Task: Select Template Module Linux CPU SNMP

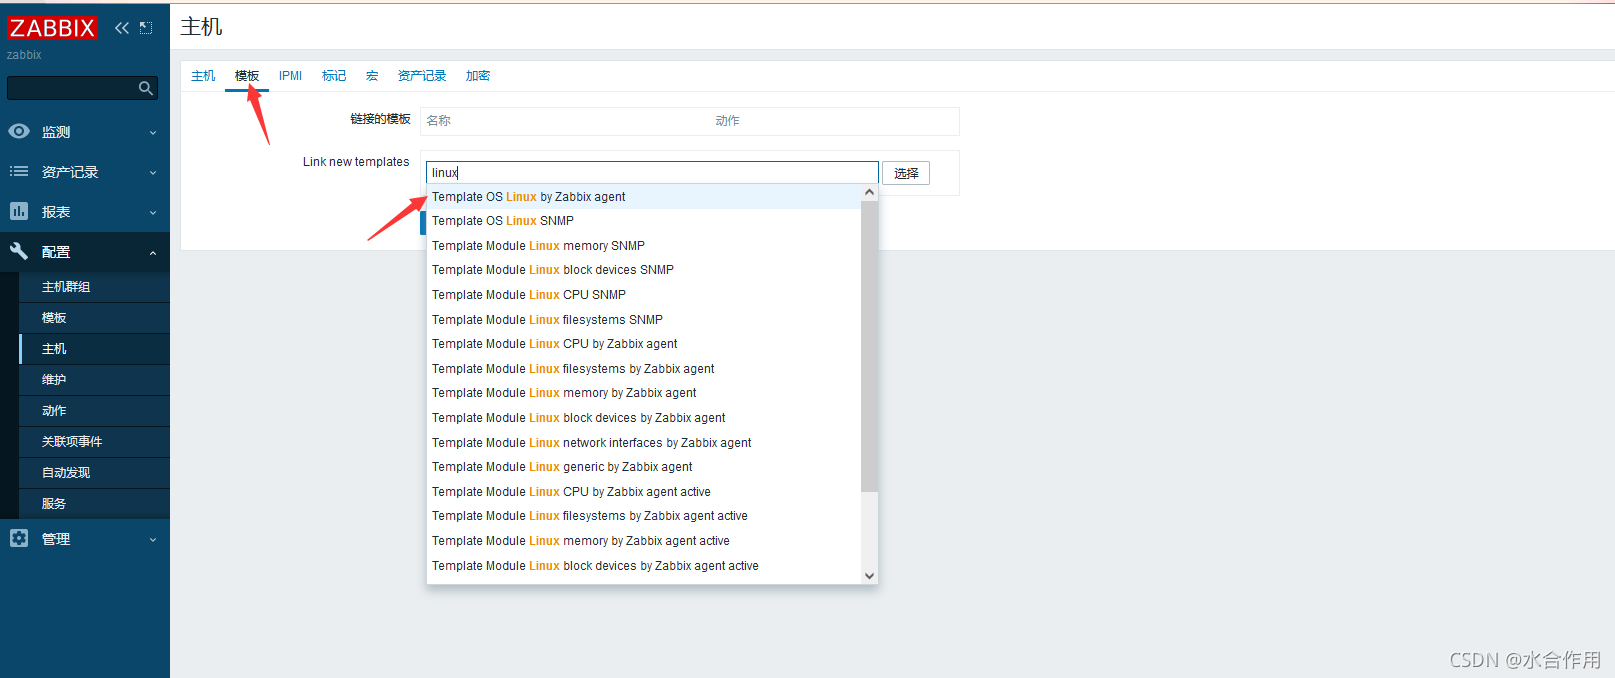Action: pyautogui.click(x=644, y=295)
